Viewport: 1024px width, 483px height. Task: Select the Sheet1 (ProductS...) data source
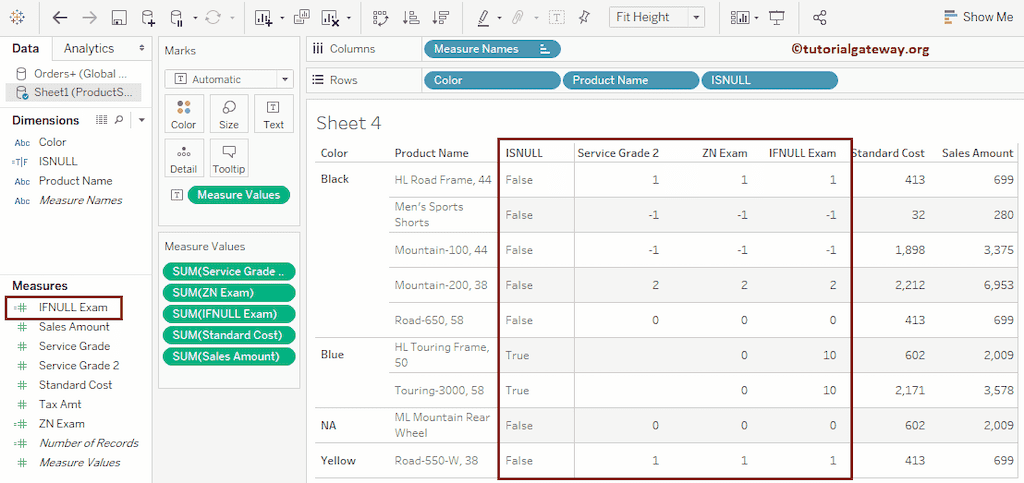(x=72, y=92)
